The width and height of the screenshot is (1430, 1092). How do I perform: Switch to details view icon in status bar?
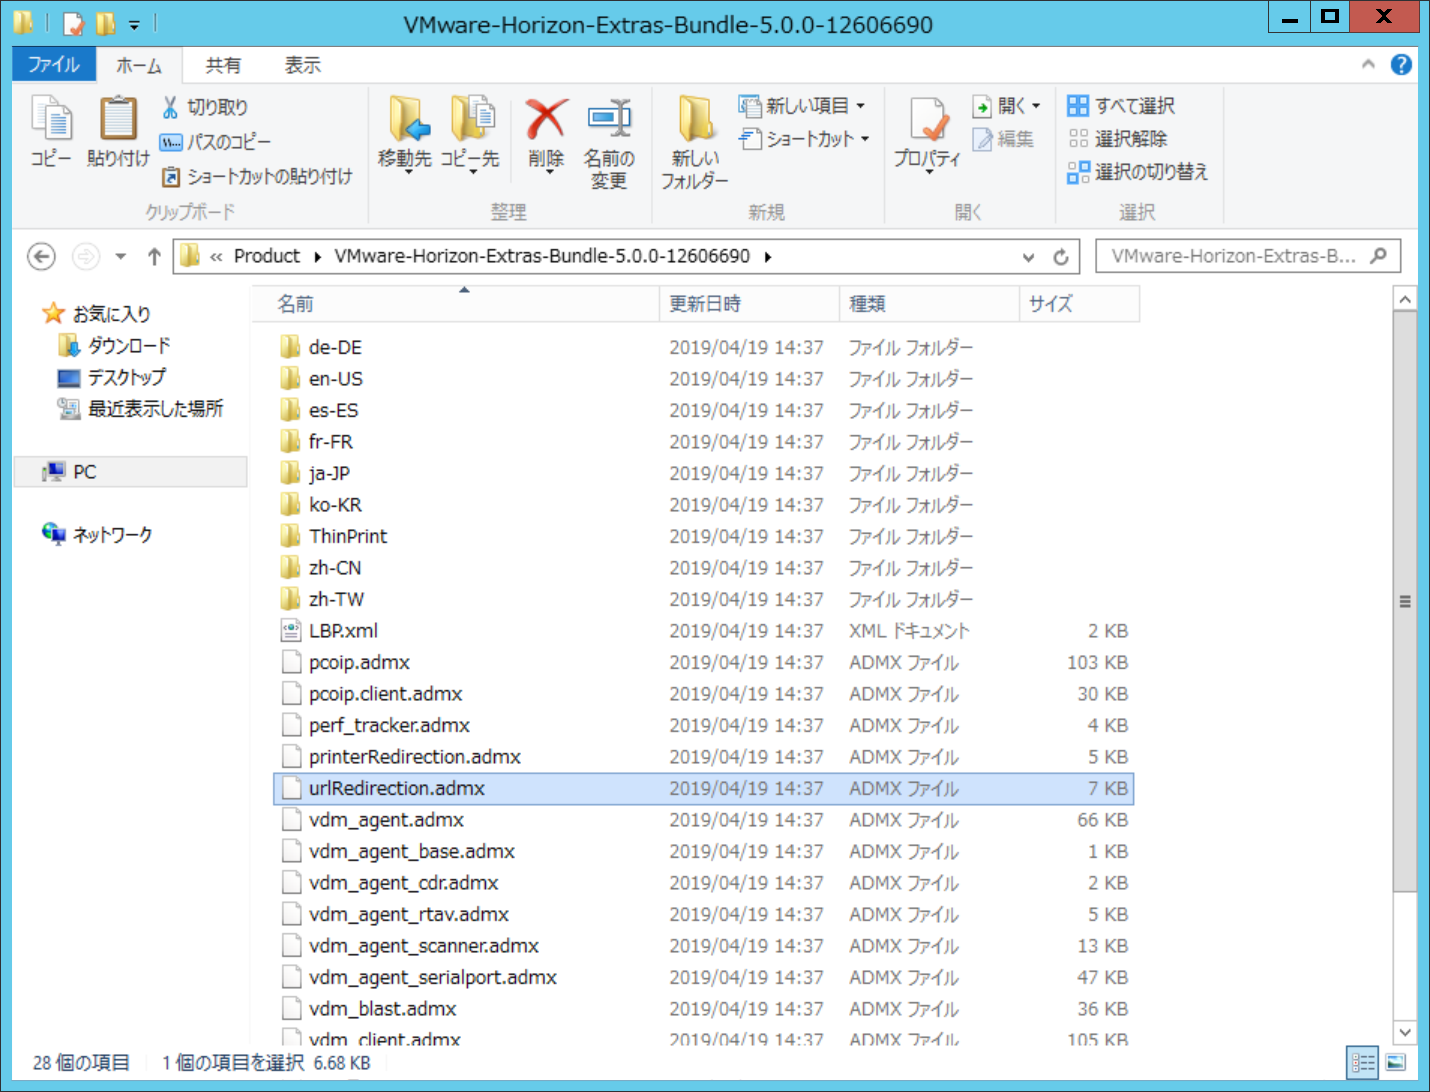(1363, 1062)
